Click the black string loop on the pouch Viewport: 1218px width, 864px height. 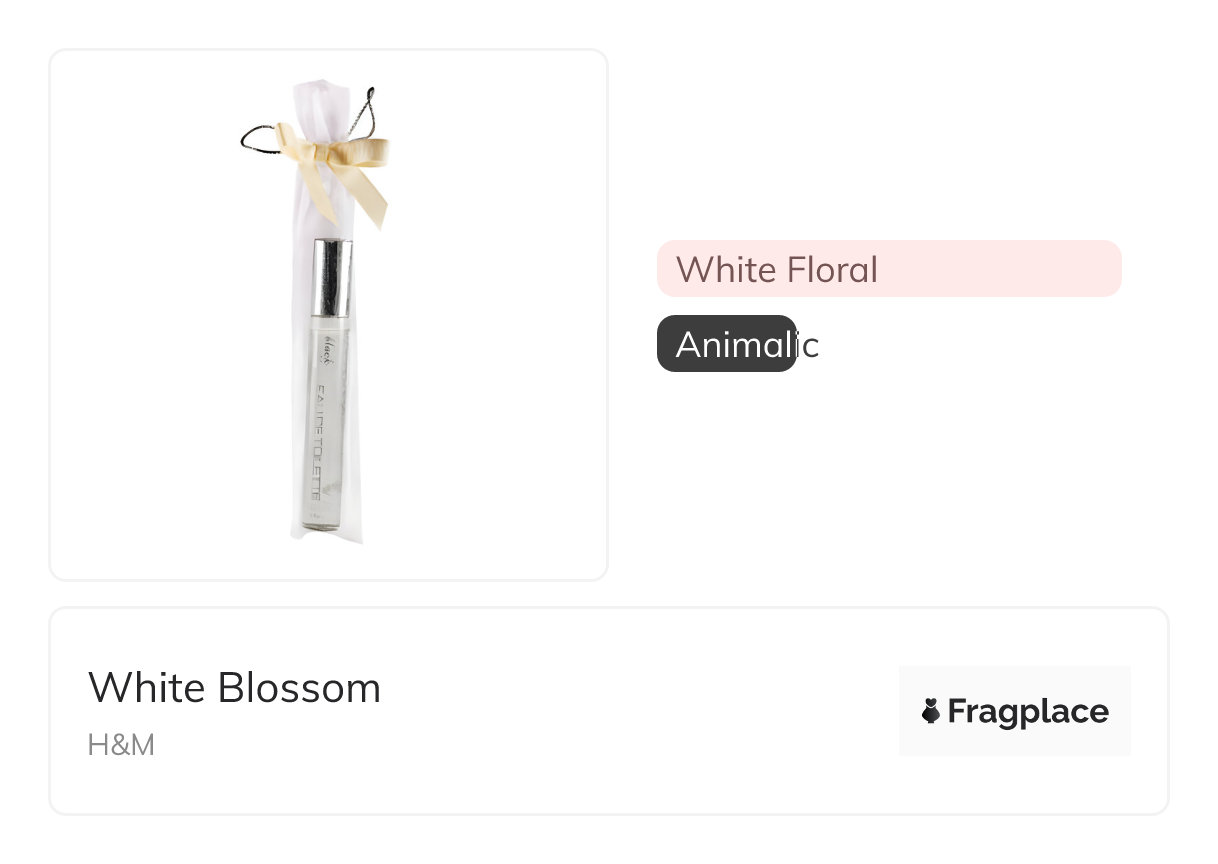(x=260, y=139)
